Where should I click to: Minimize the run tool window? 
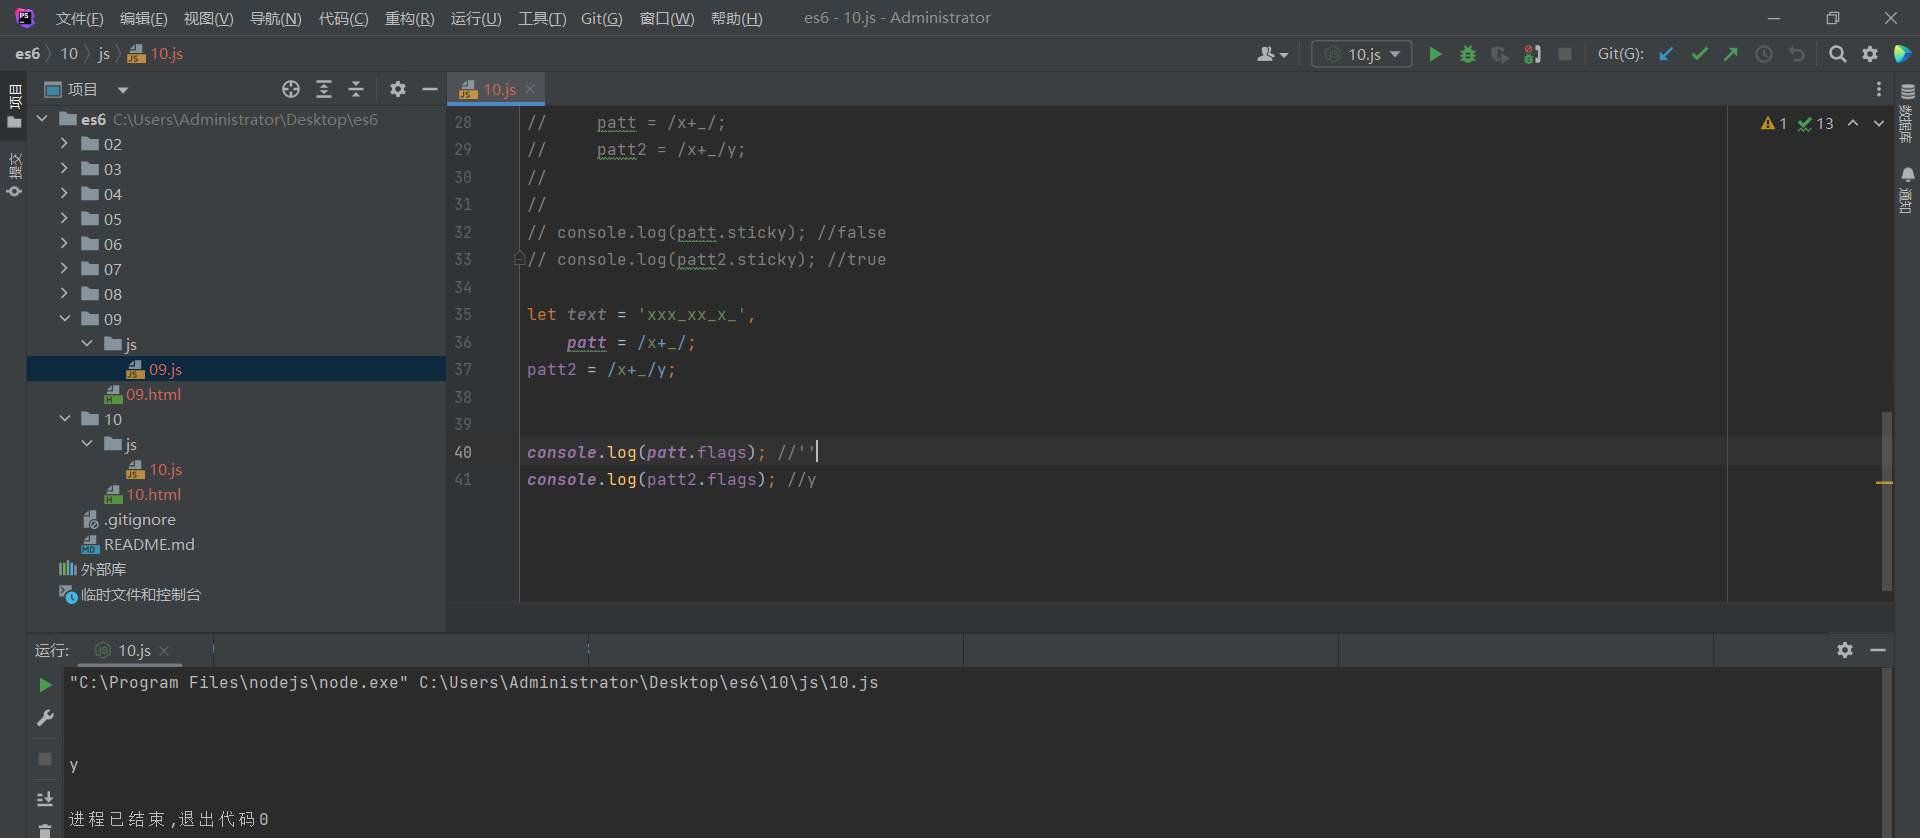[x=1878, y=650]
